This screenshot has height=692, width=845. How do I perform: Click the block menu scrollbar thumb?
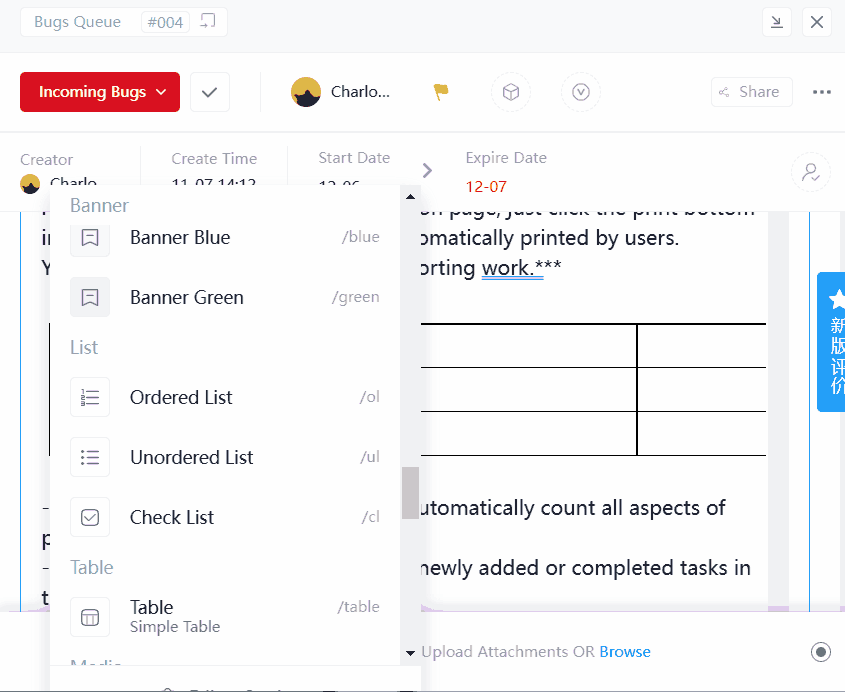(410, 493)
